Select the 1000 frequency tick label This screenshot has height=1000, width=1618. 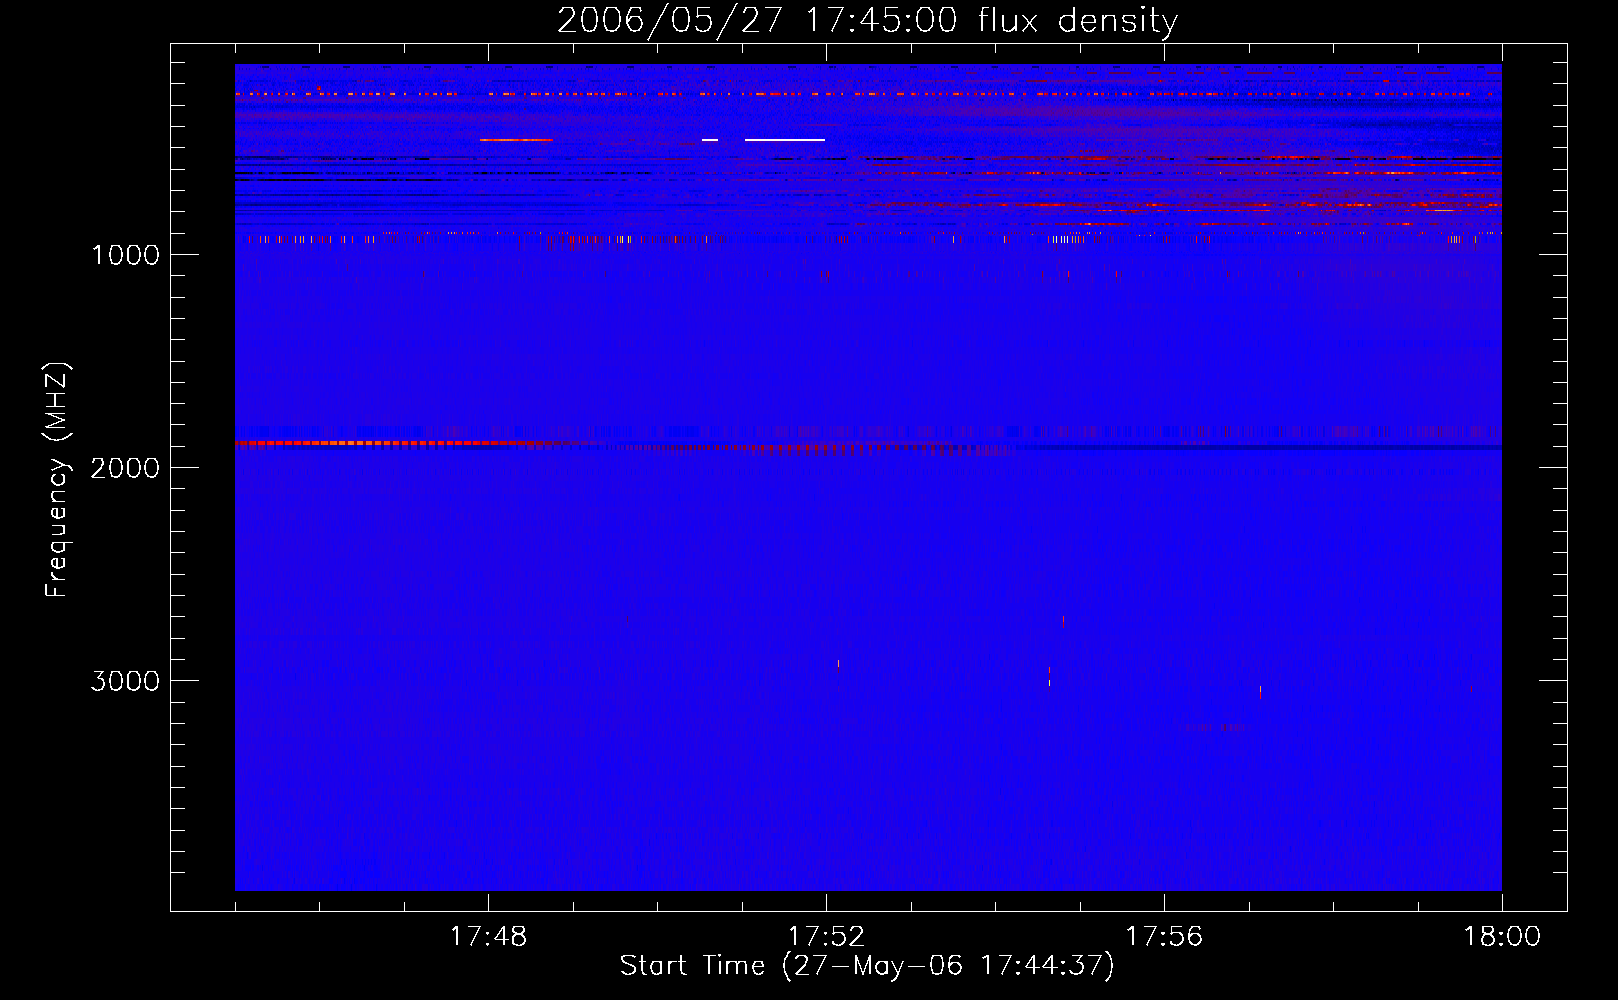(x=125, y=255)
